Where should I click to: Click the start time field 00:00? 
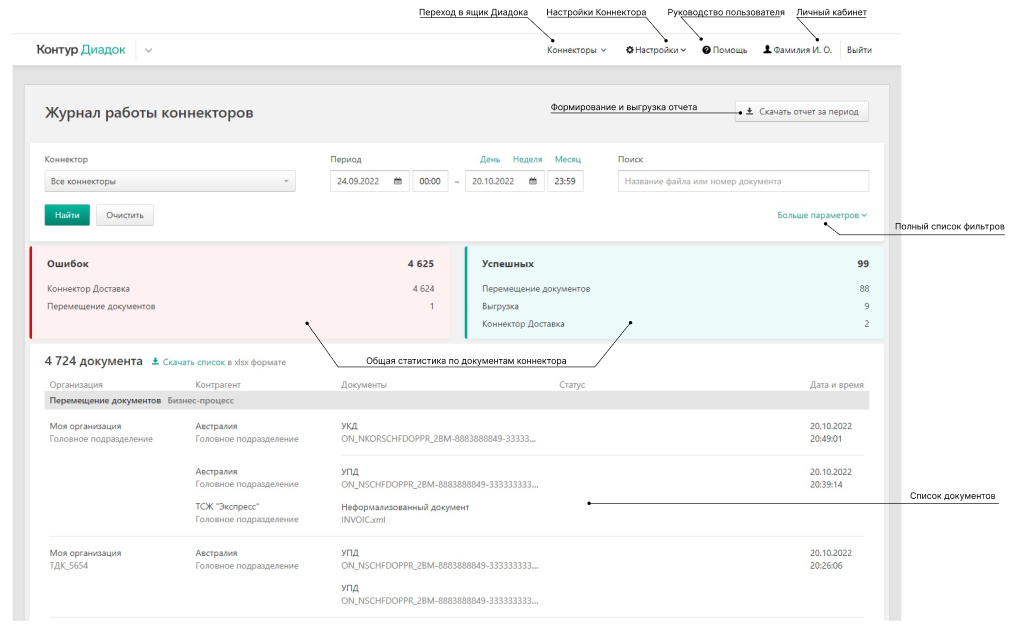(x=430, y=181)
